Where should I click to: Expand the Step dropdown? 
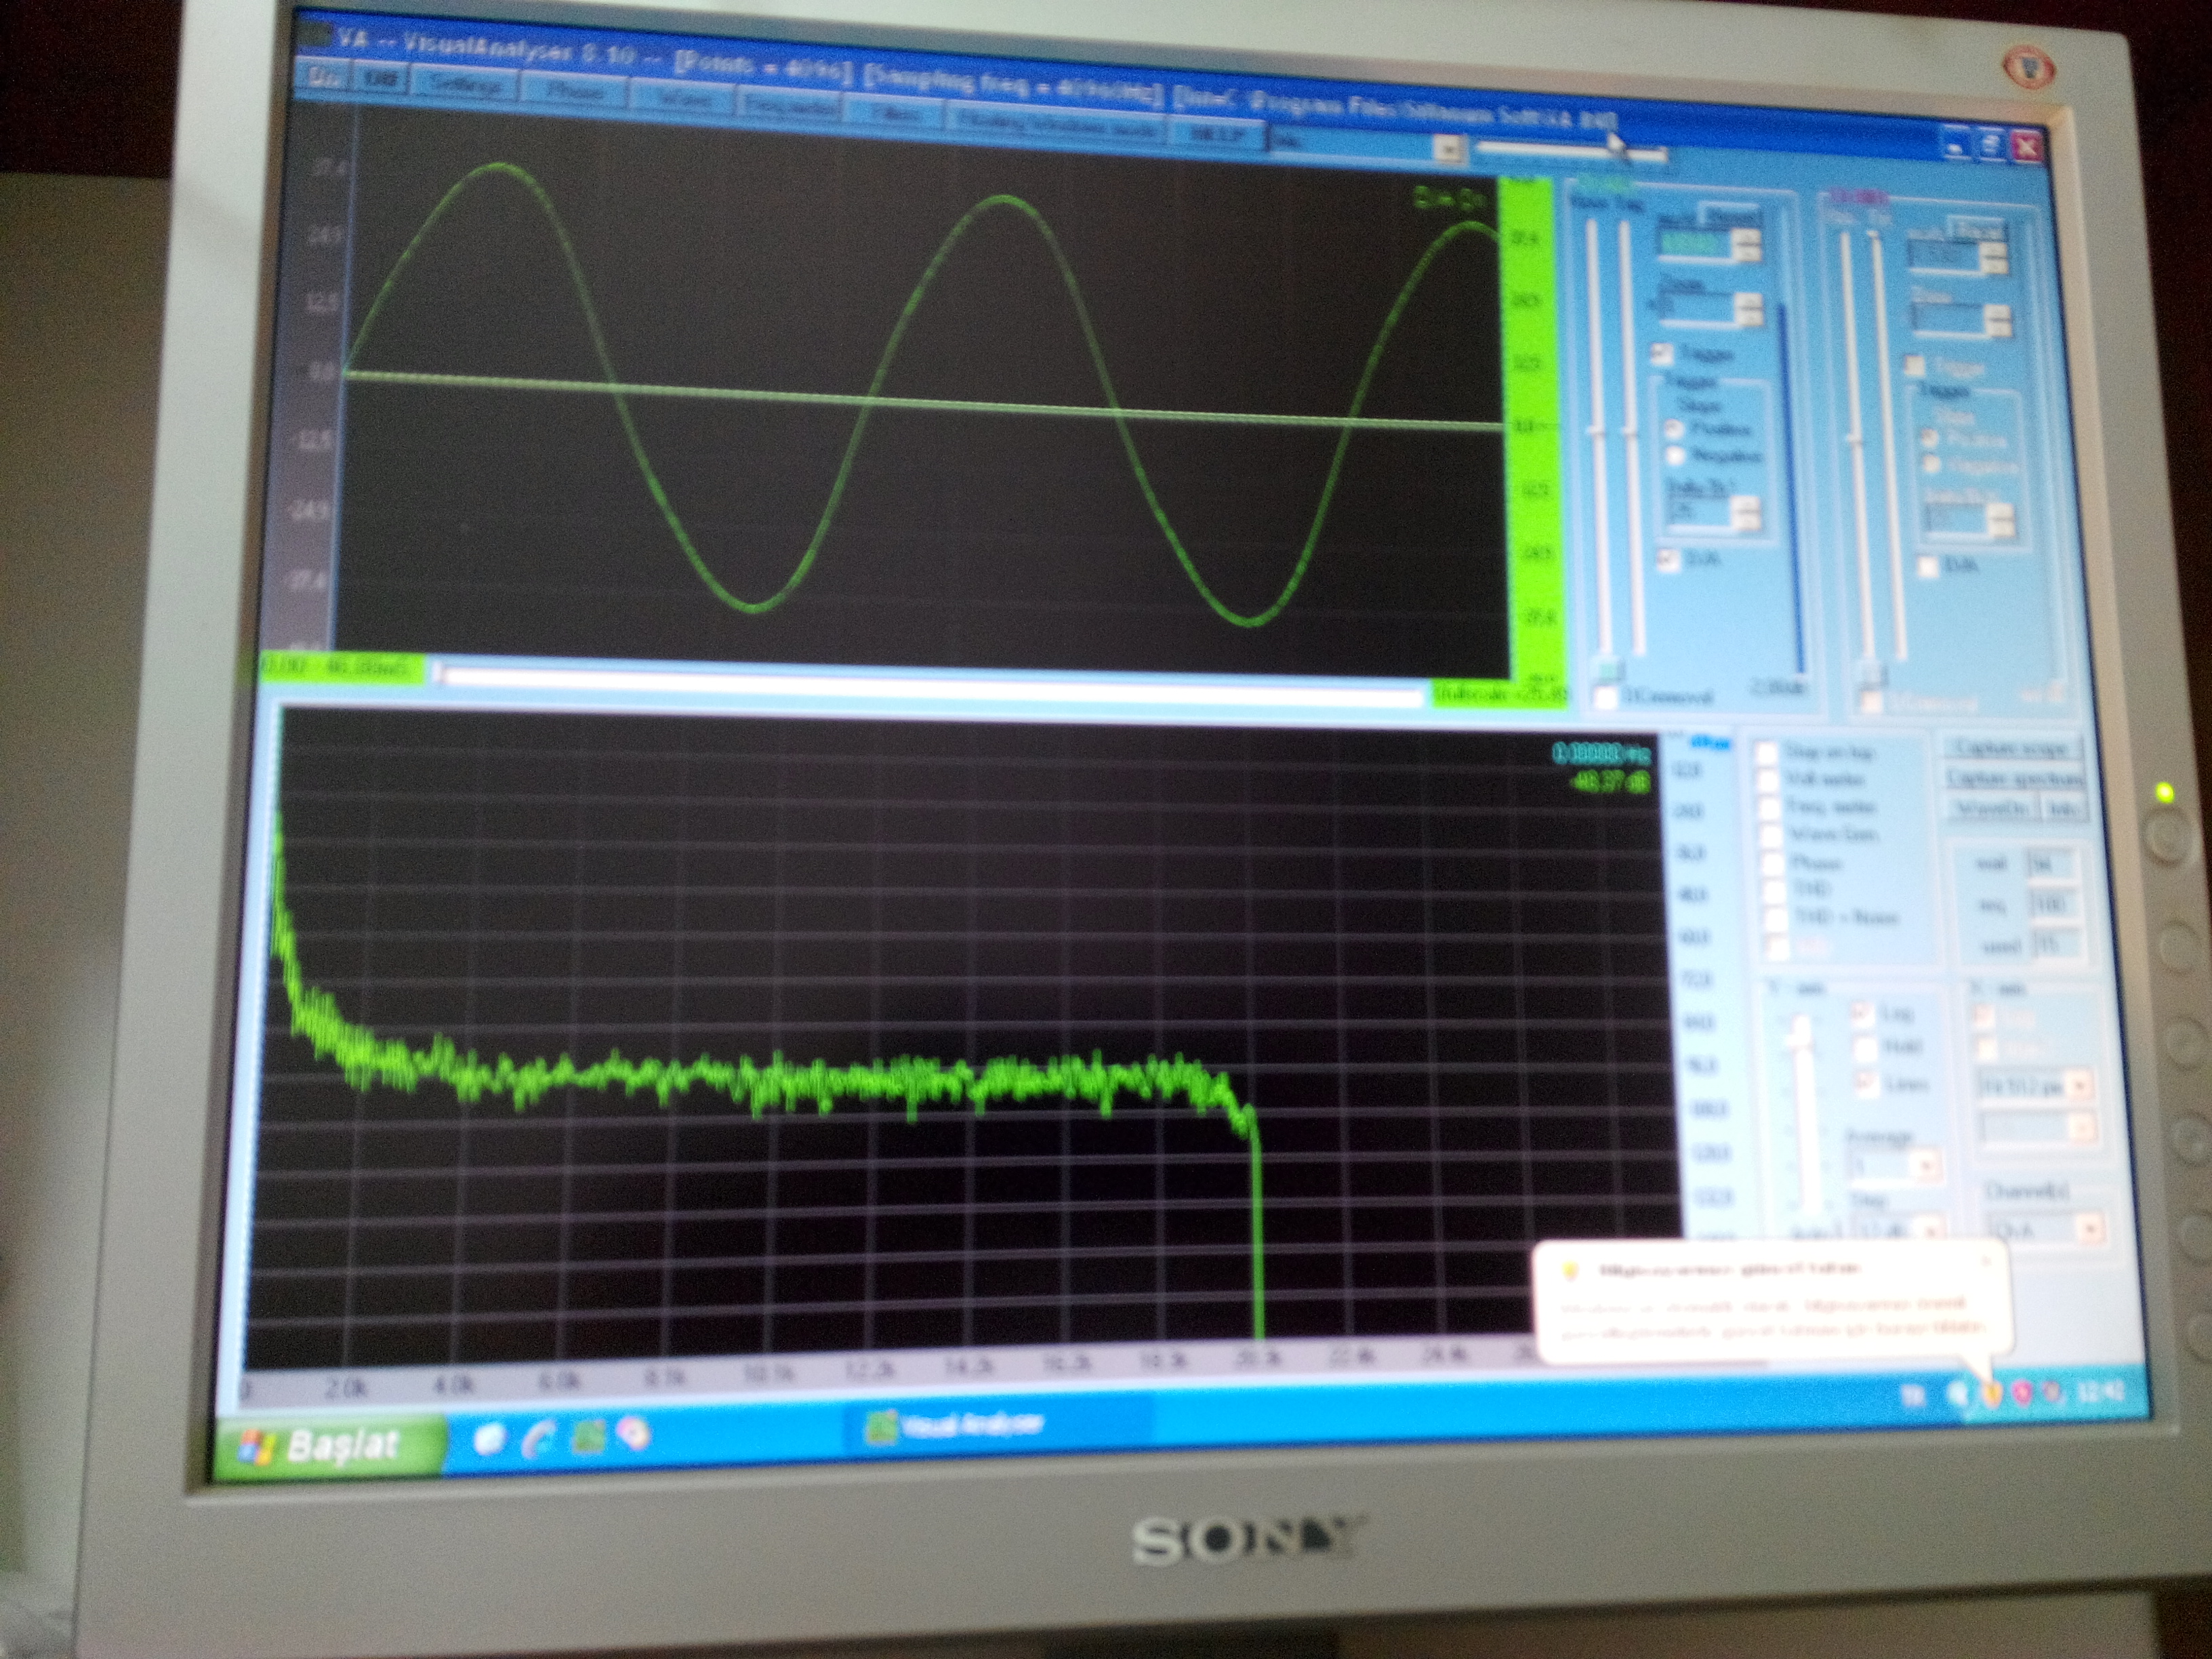[1930, 1228]
